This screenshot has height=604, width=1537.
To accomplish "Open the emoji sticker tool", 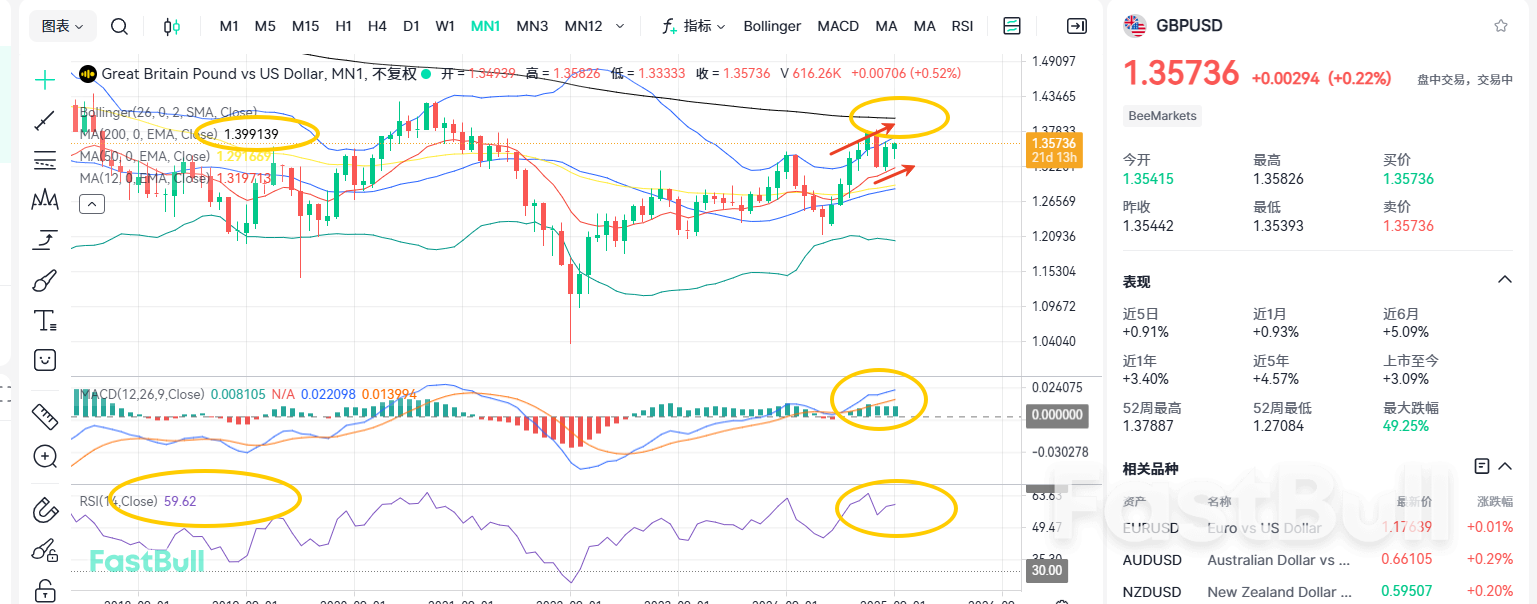I will 44,359.
